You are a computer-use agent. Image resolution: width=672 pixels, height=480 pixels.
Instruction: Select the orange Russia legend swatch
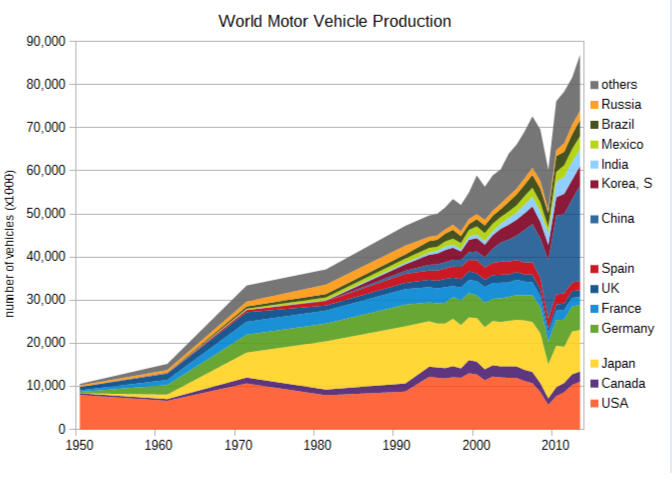(593, 105)
